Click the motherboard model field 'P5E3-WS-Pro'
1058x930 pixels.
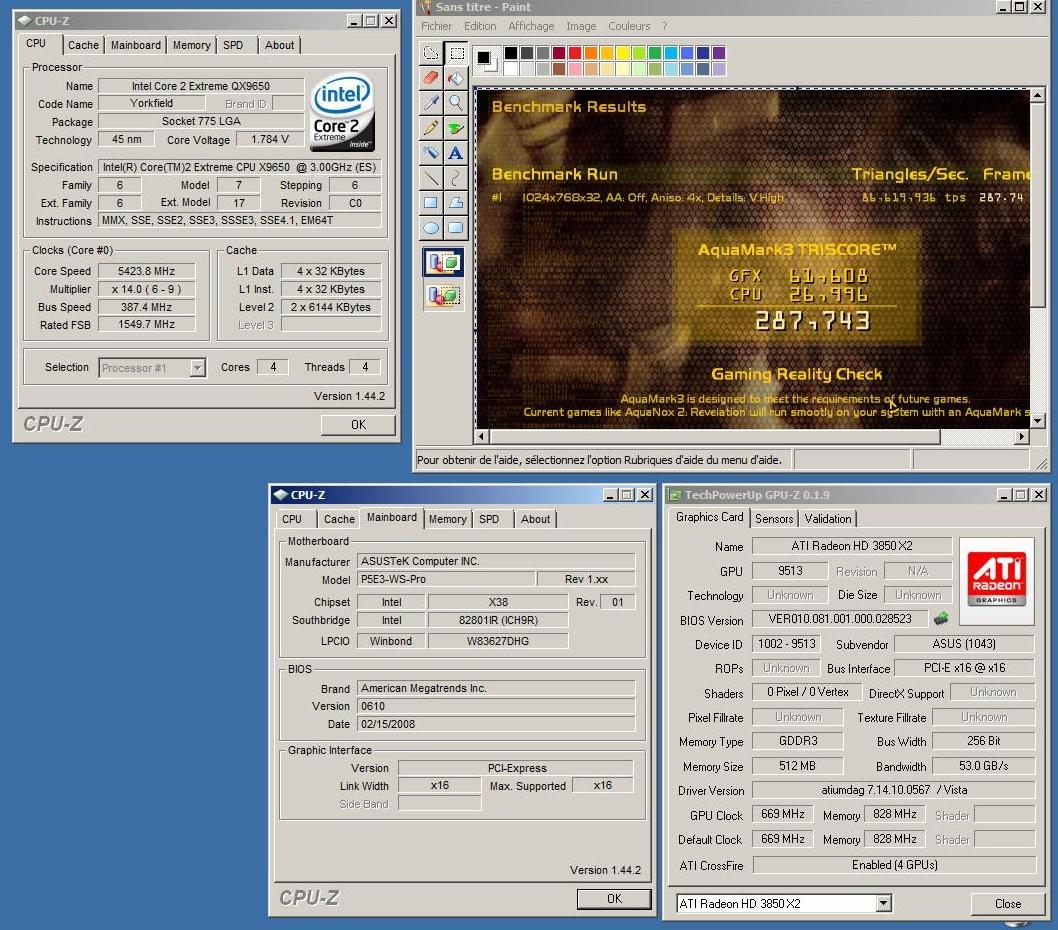pyautogui.click(x=446, y=579)
